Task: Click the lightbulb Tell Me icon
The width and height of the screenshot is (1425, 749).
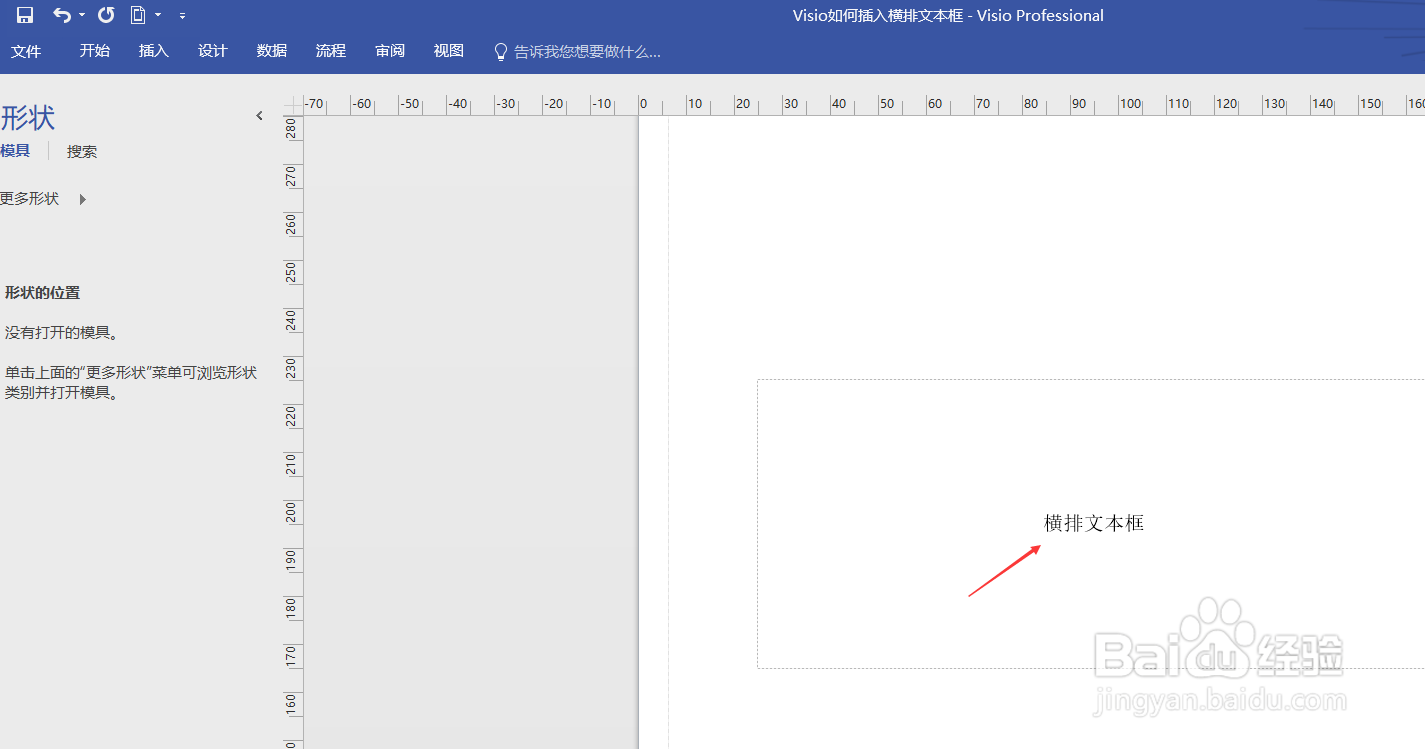Action: [x=502, y=52]
